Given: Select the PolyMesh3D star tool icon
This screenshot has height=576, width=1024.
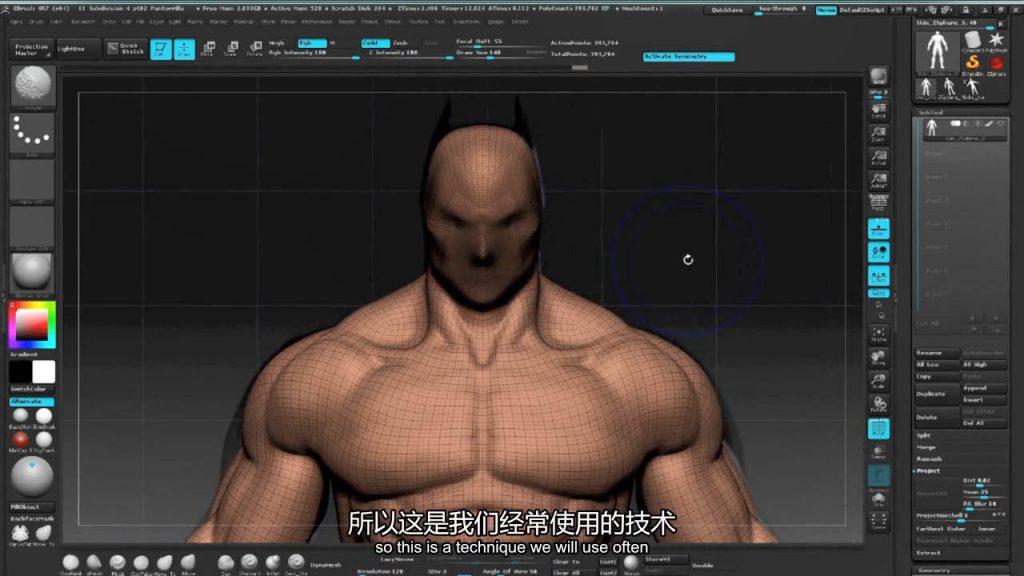Looking at the screenshot, I should (996, 40).
